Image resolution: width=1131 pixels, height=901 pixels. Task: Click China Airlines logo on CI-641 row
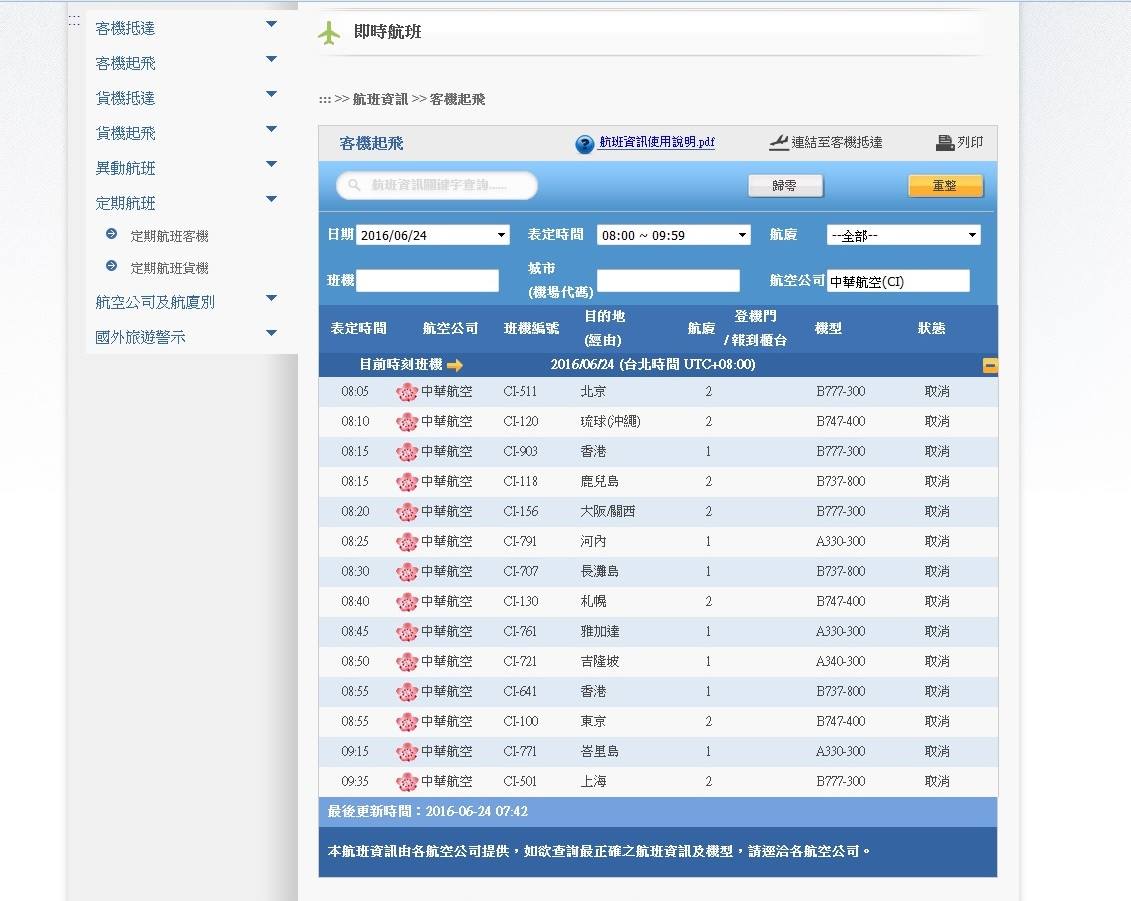coord(407,692)
